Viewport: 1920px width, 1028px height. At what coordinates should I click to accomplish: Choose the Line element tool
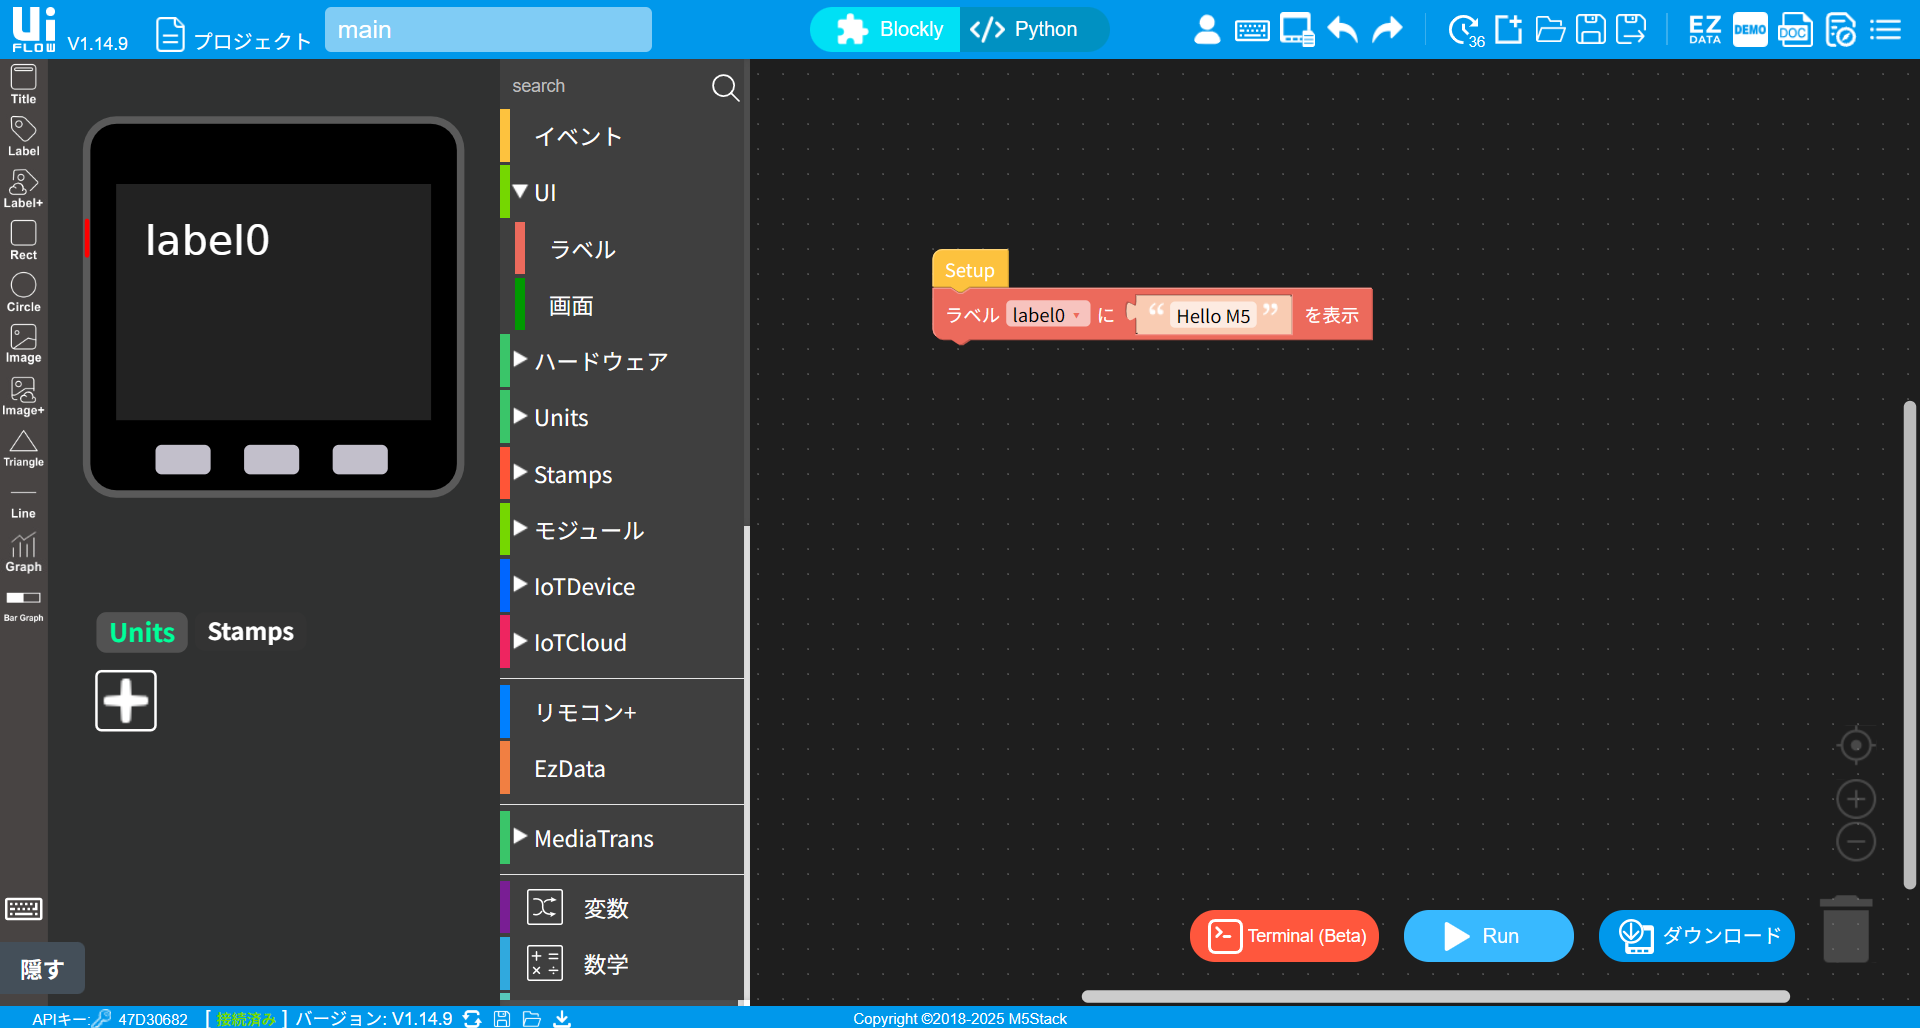[23, 501]
